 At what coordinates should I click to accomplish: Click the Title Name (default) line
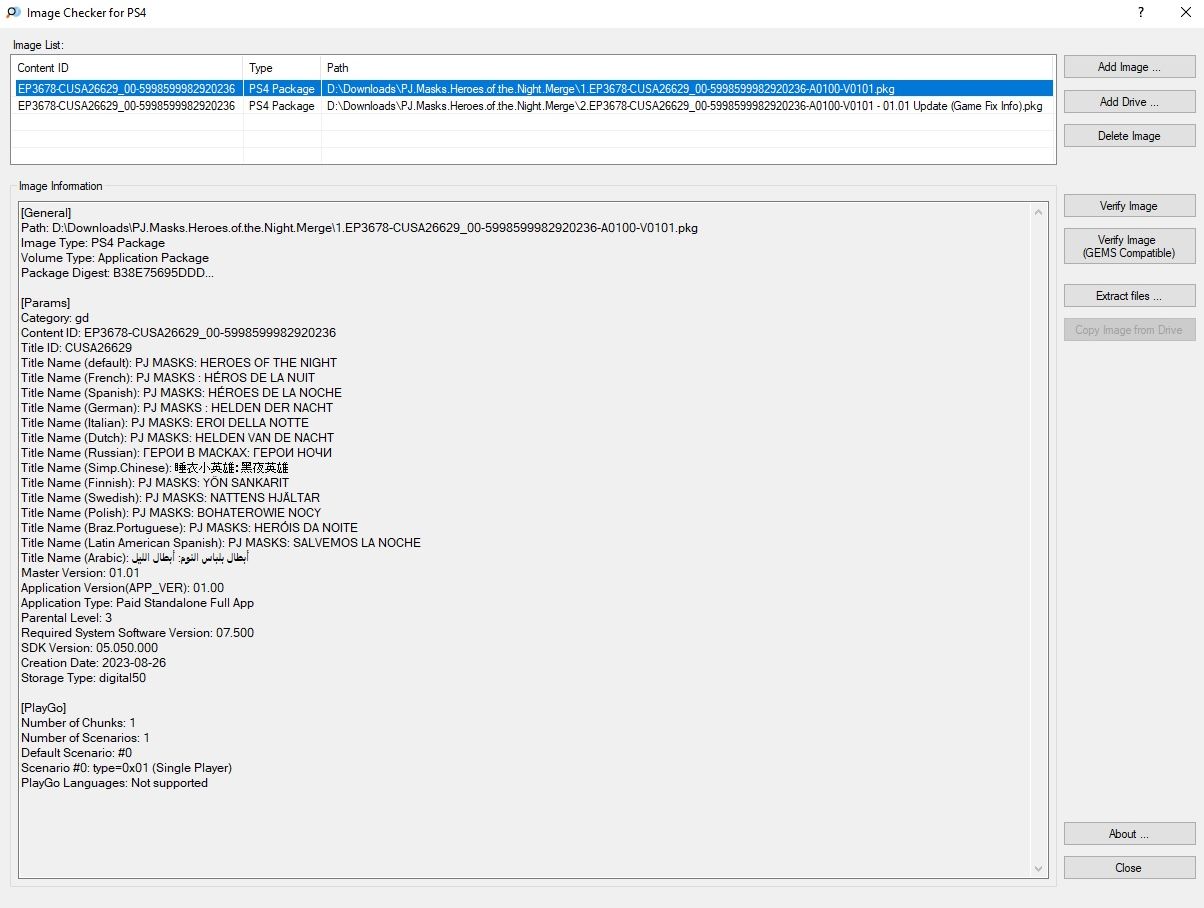tap(179, 363)
